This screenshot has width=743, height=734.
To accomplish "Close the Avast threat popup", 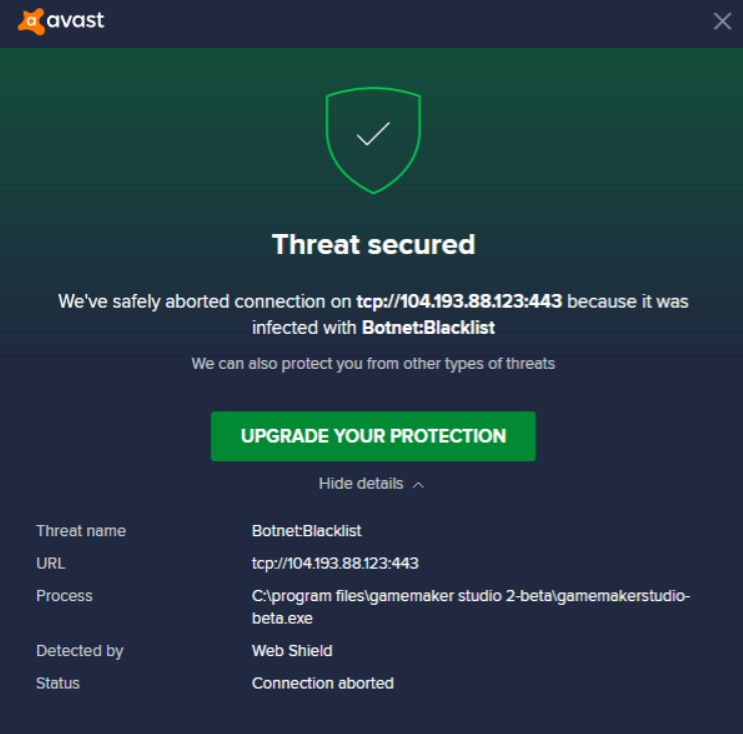I will [722, 21].
